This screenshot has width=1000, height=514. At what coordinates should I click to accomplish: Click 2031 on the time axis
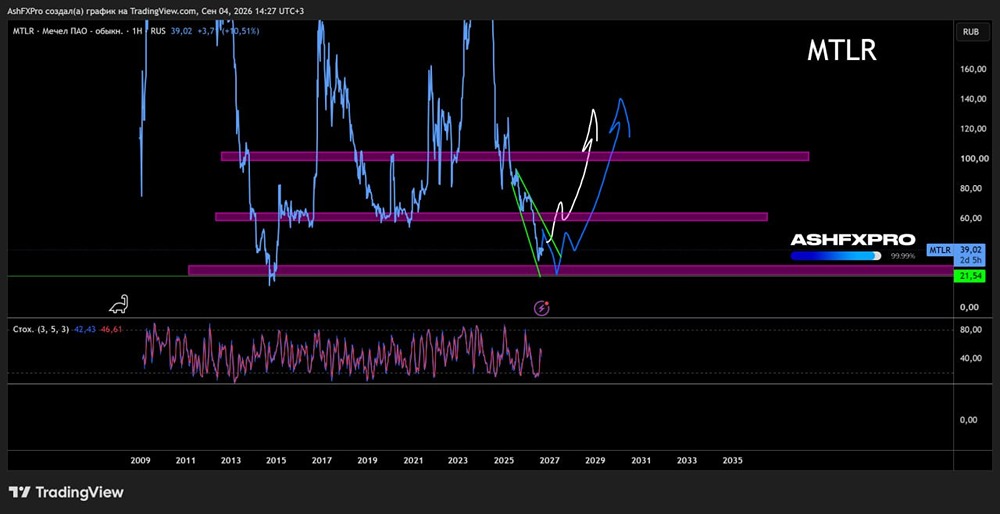tap(641, 460)
